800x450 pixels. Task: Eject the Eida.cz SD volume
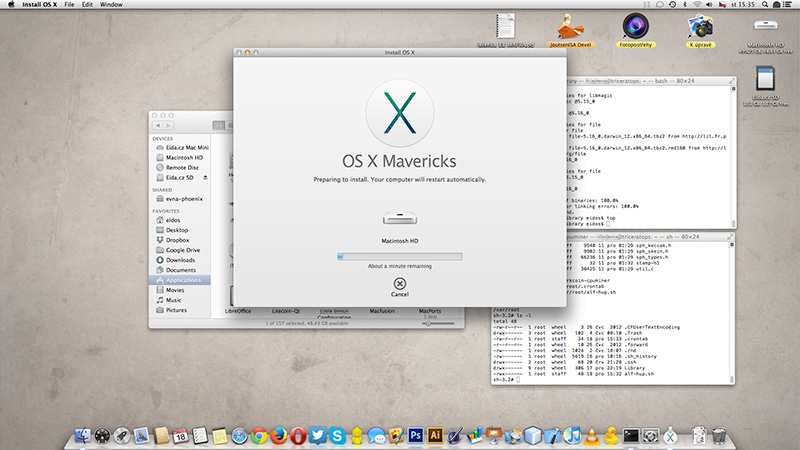(206, 178)
